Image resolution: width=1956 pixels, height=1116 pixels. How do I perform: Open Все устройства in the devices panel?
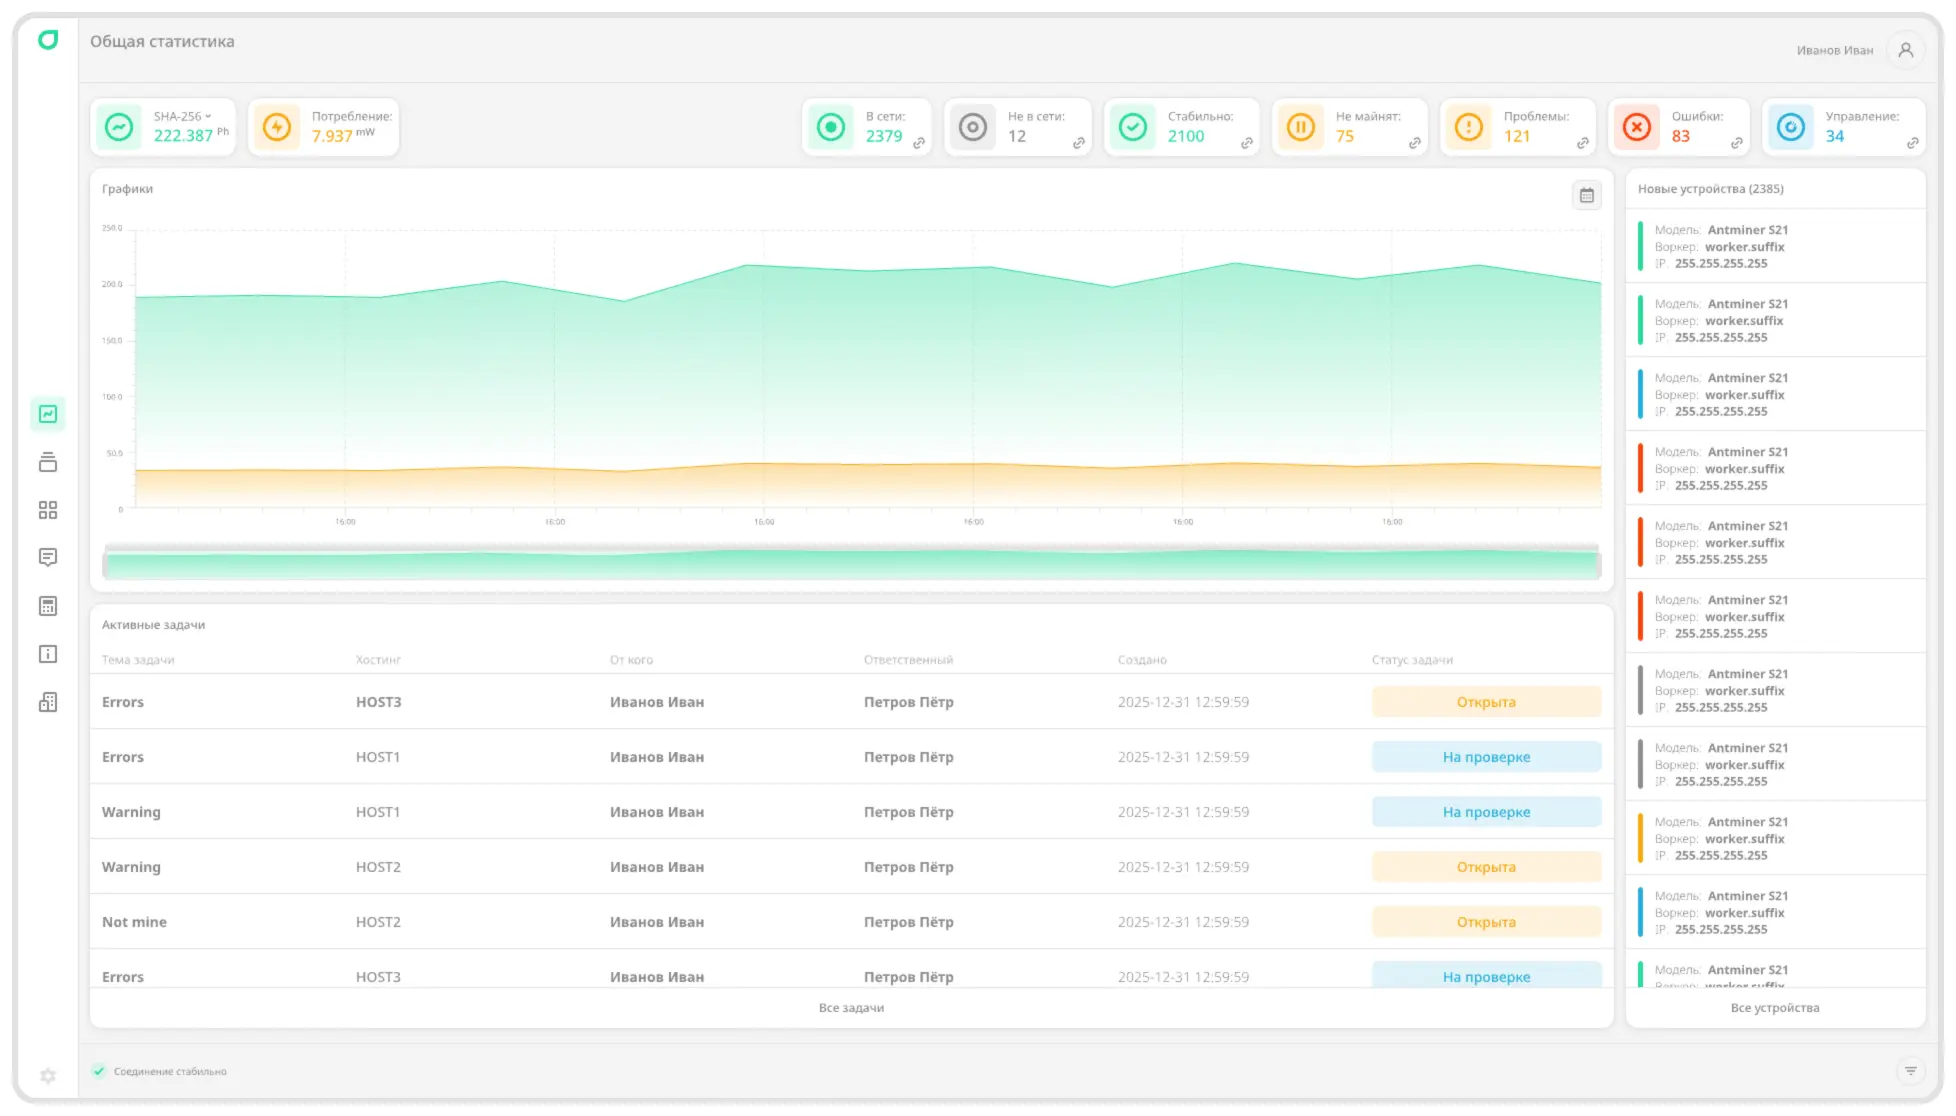pyautogui.click(x=1774, y=1008)
